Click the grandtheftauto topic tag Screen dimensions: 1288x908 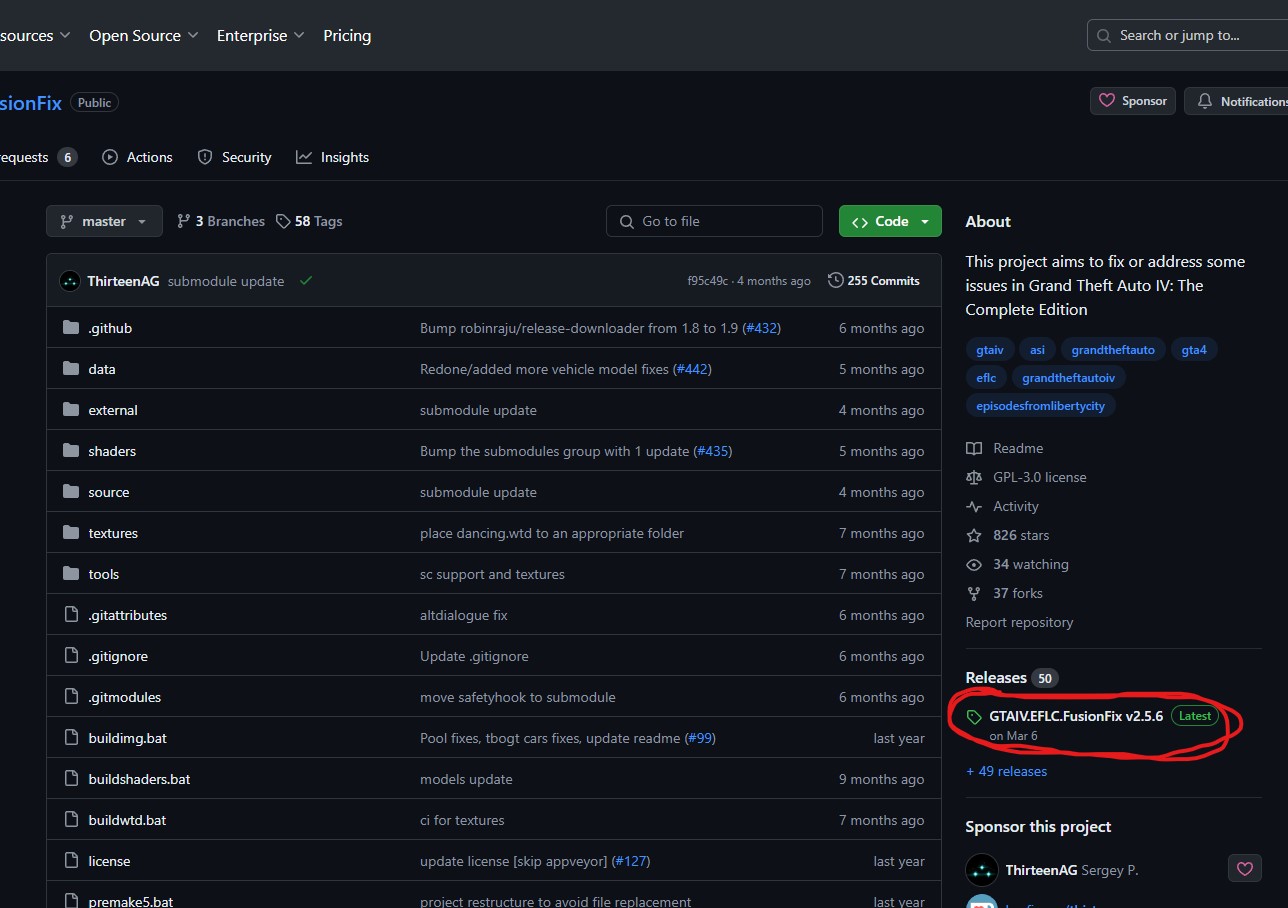pos(1113,350)
